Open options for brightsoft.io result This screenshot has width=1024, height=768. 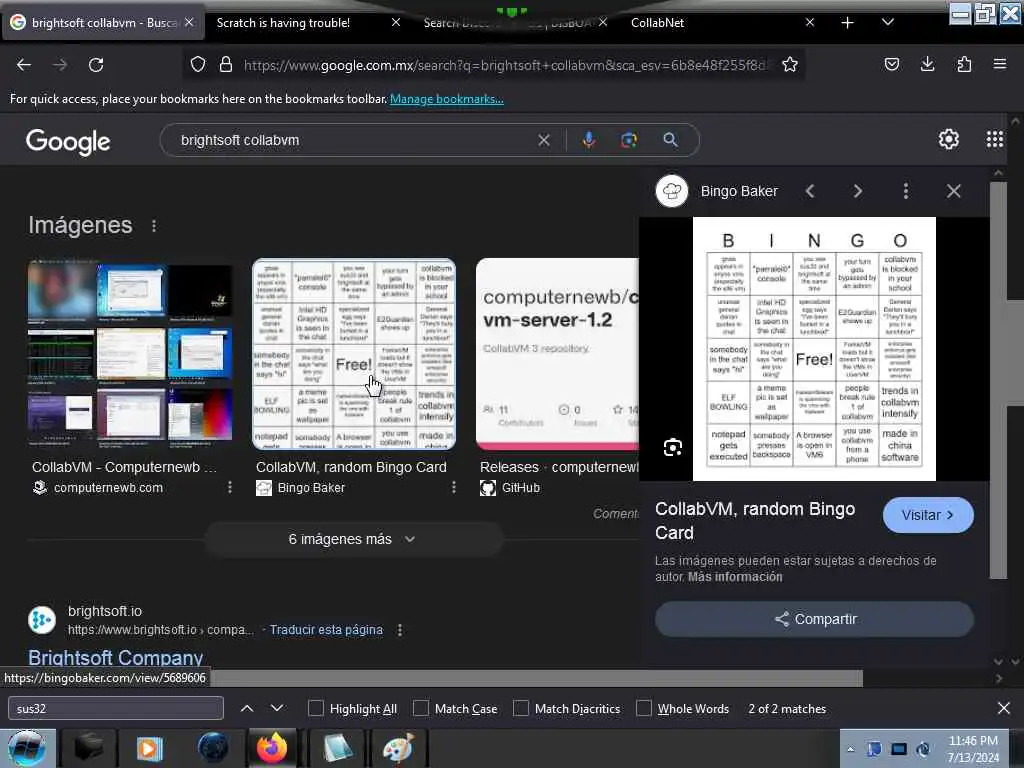coord(400,630)
